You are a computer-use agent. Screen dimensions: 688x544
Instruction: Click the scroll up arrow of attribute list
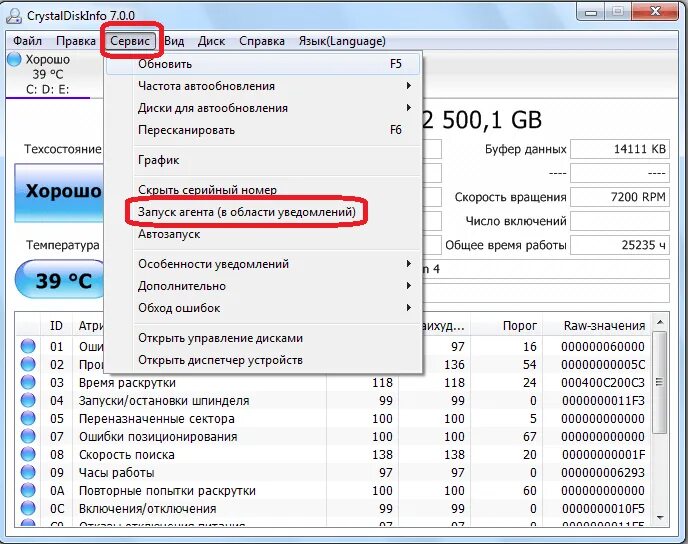(660, 323)
